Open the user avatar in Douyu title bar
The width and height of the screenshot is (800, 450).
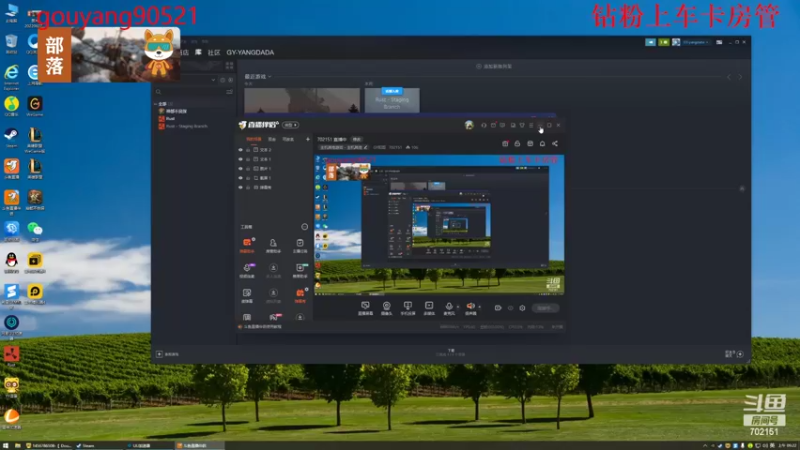coord(469,125)
